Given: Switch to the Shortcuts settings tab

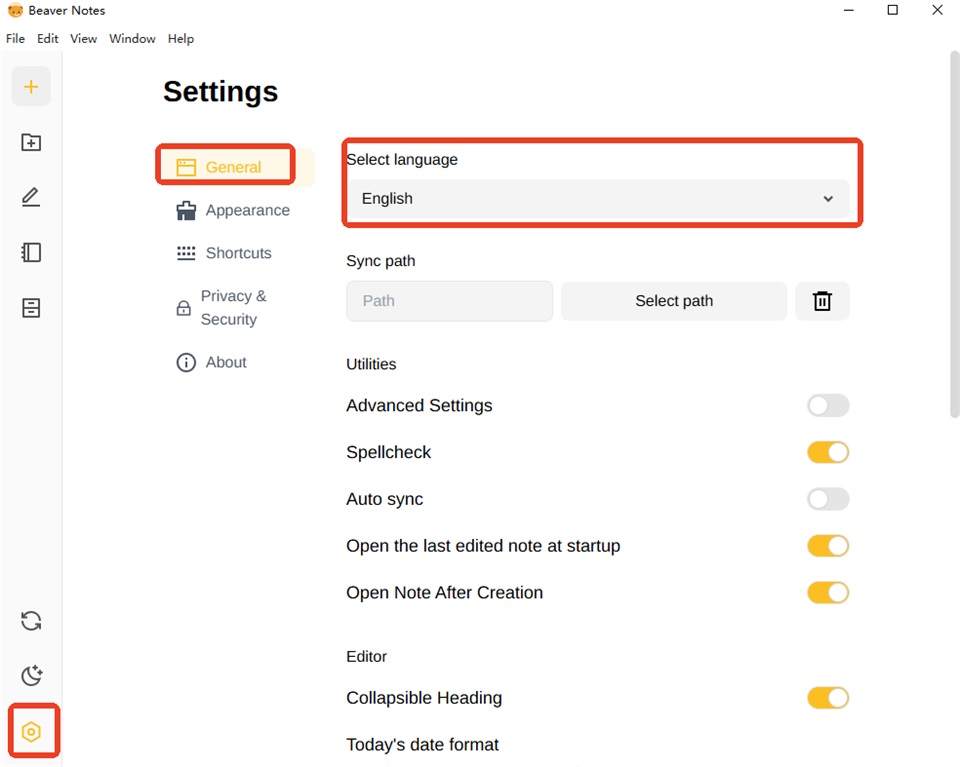Looking at the screenshot, I should pos(224,253).
